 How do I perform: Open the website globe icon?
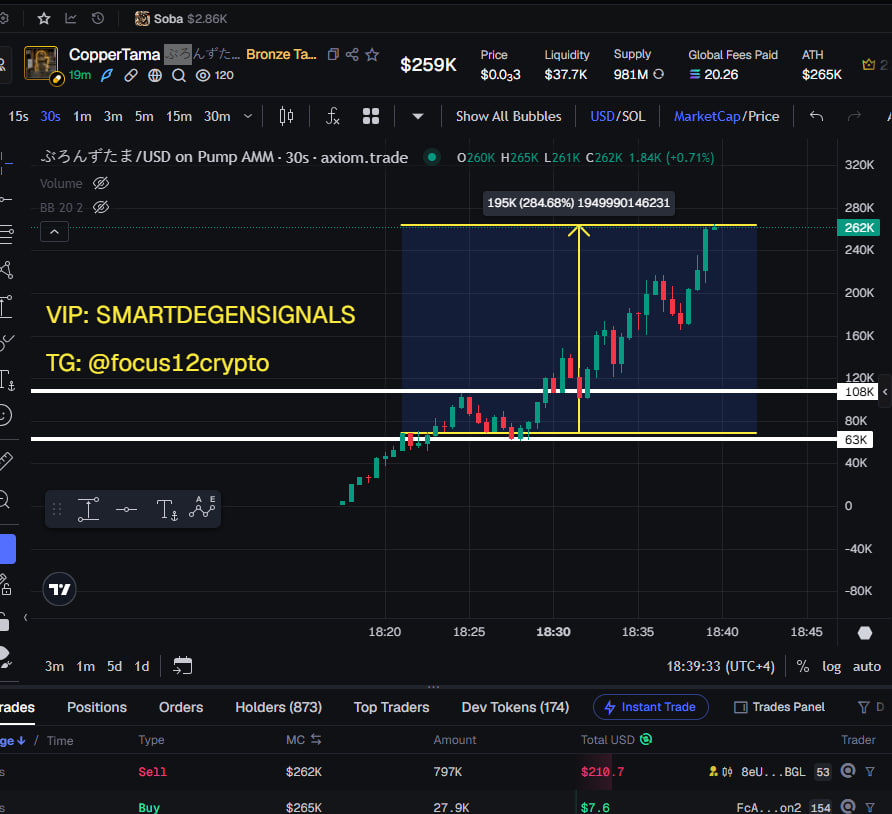tap(155, 76)
